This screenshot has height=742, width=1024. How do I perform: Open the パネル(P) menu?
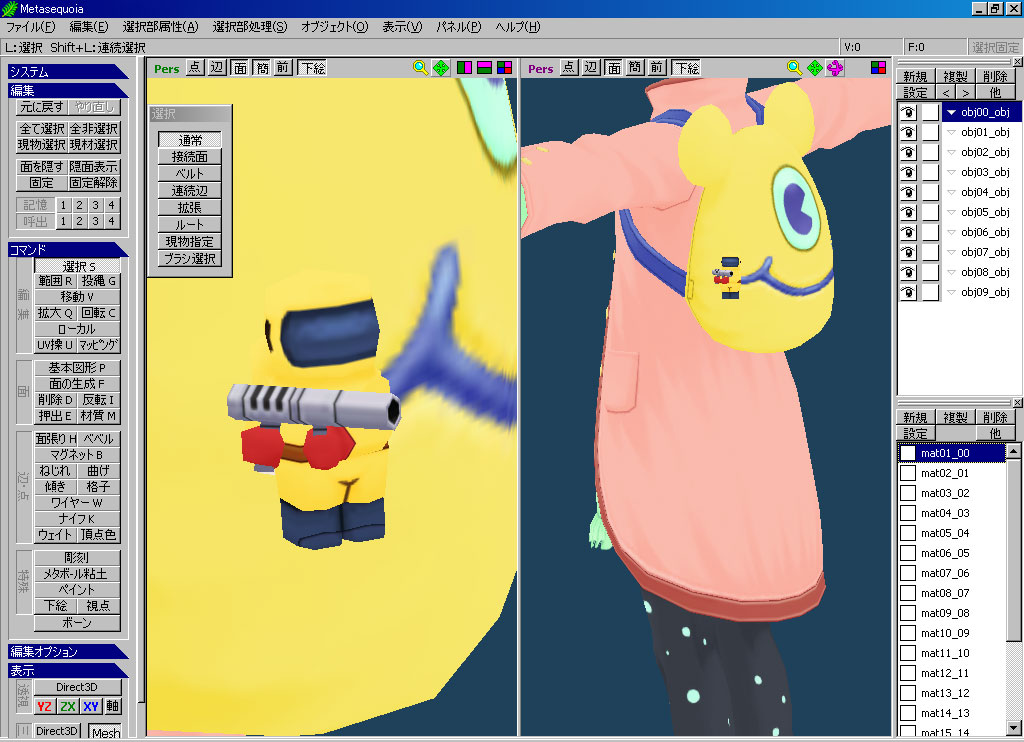pyautogui.click(x=458, y=27)
